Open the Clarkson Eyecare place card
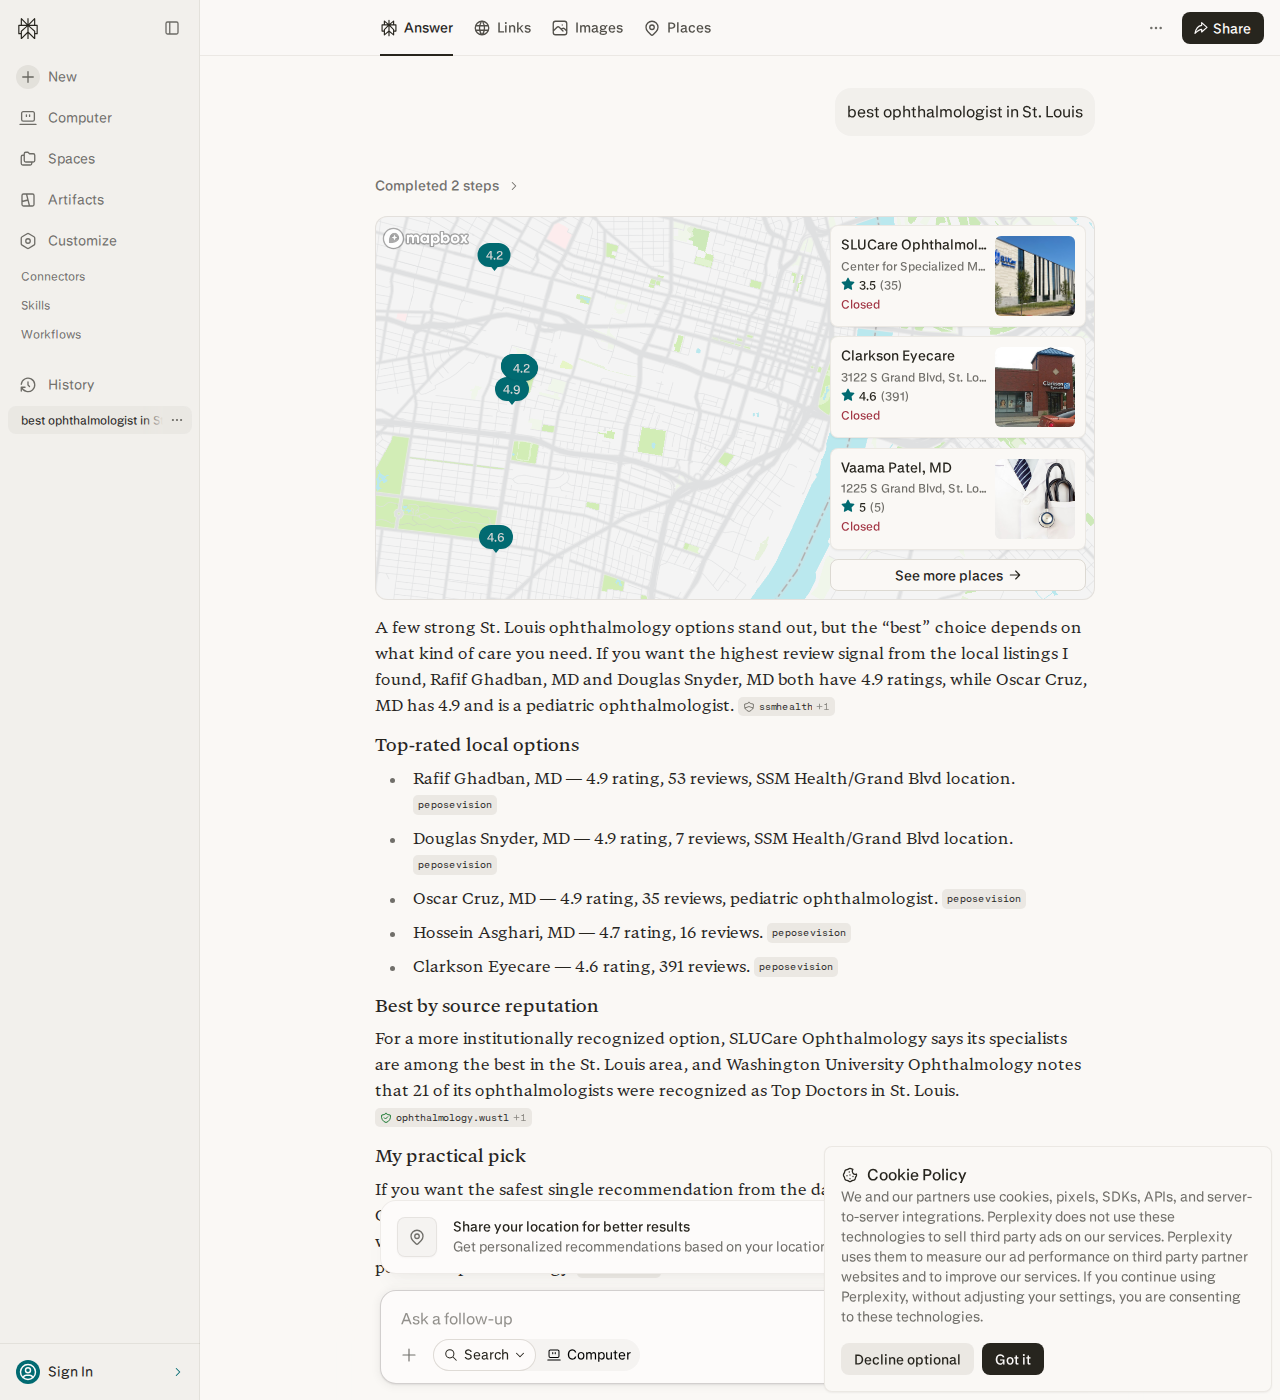1280x1400 pixels. click(x=958, y=387)
